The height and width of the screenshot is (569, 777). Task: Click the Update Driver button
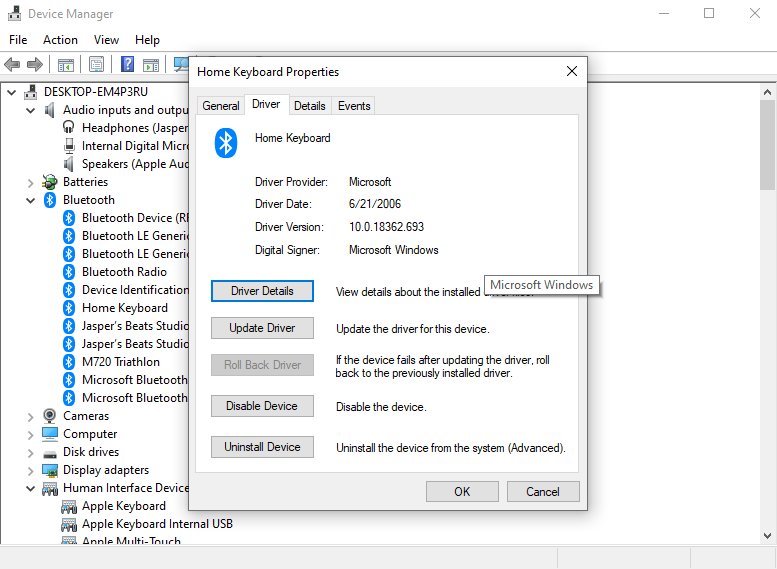(262, 328)
